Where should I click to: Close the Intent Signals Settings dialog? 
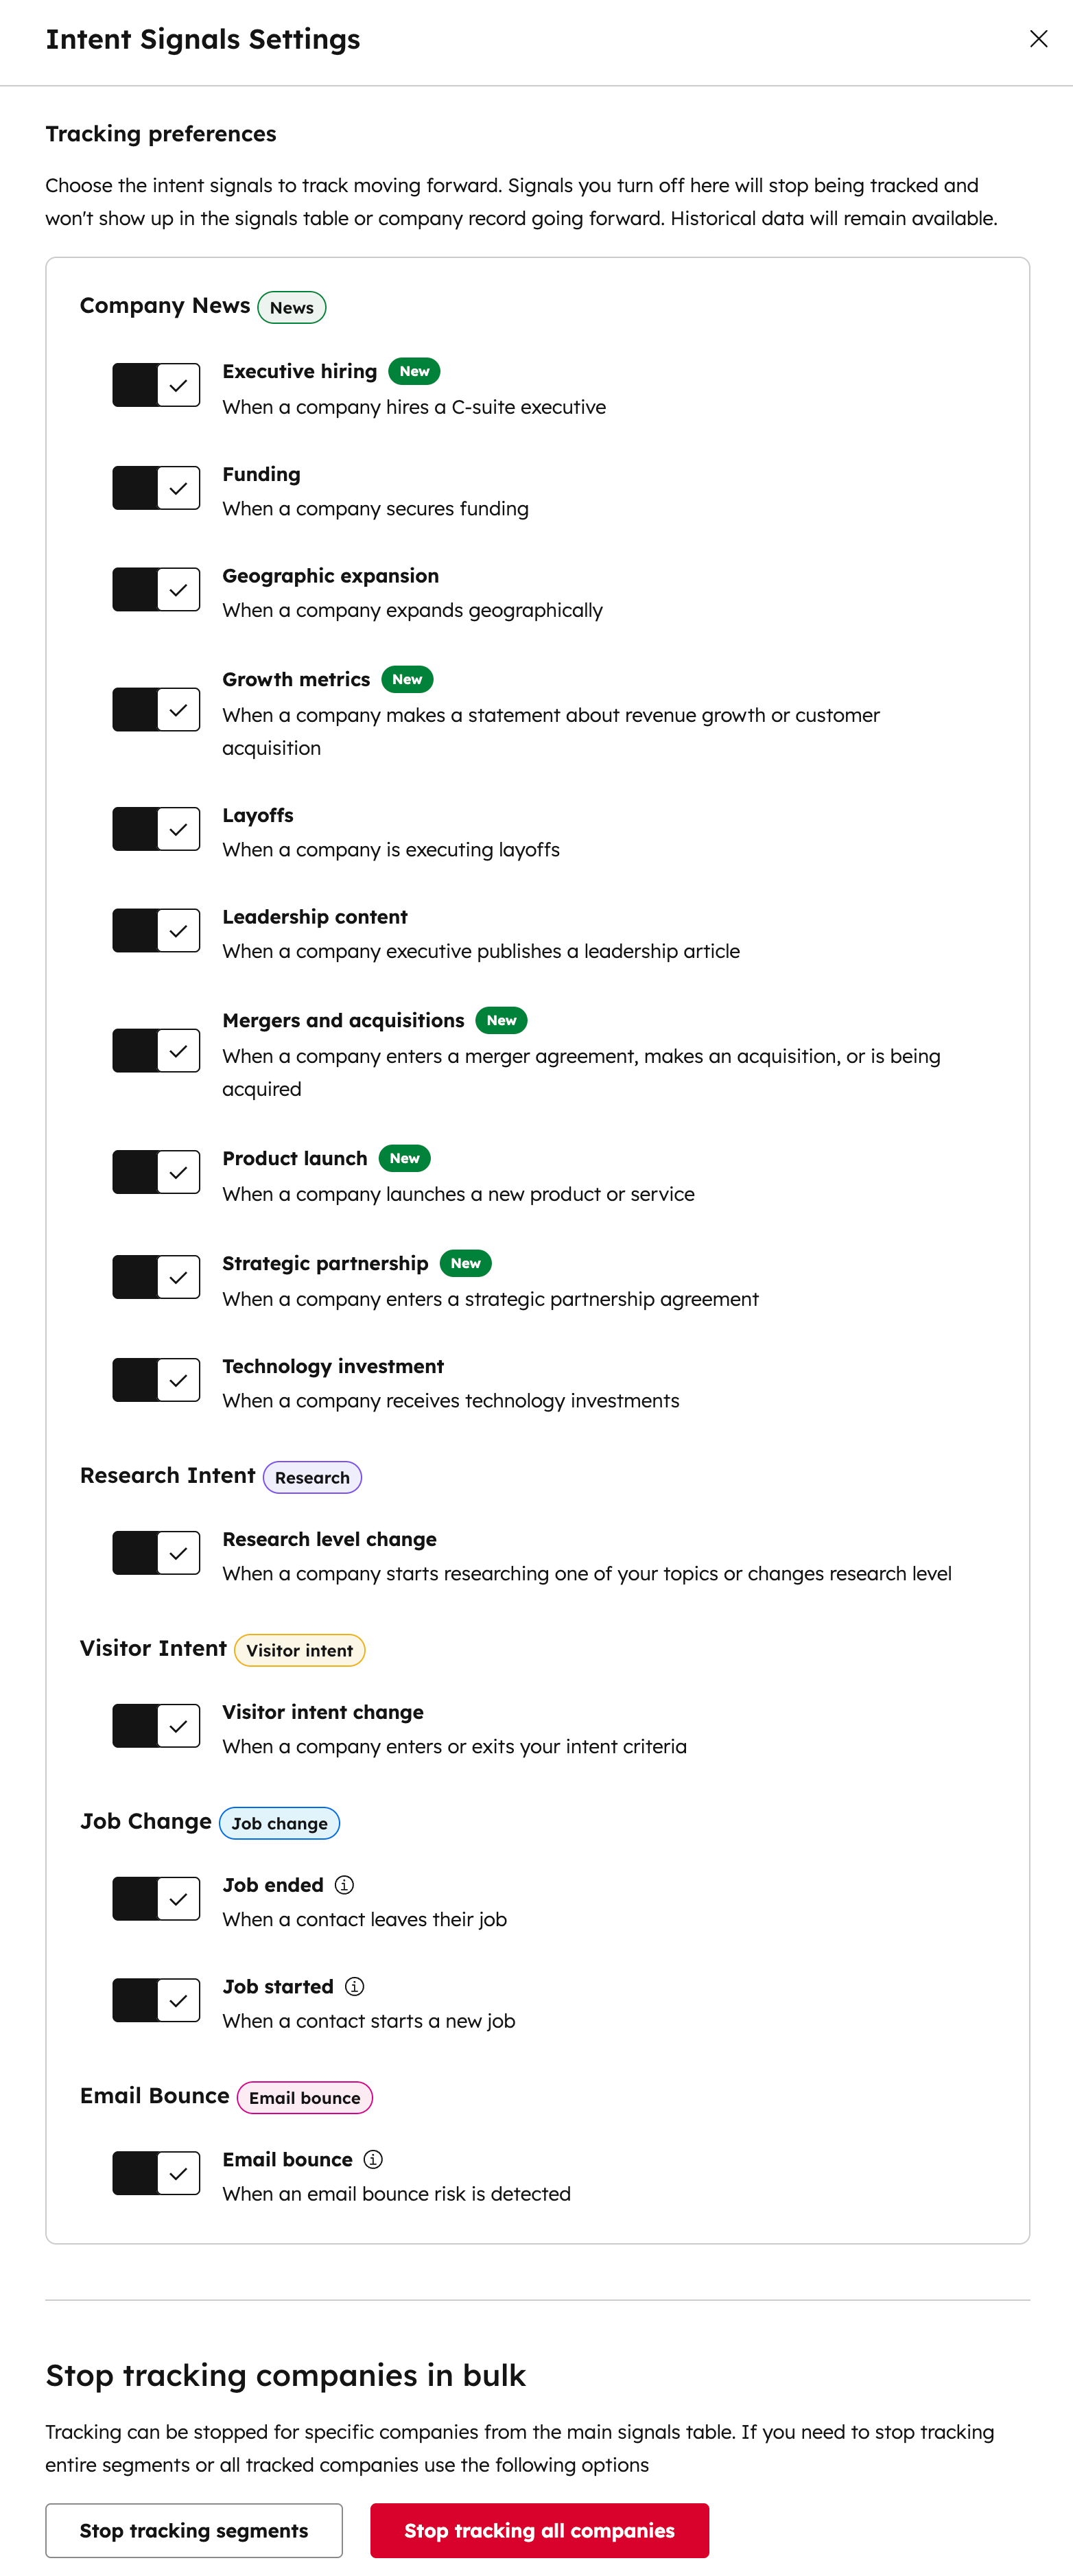pos(1039,39)
